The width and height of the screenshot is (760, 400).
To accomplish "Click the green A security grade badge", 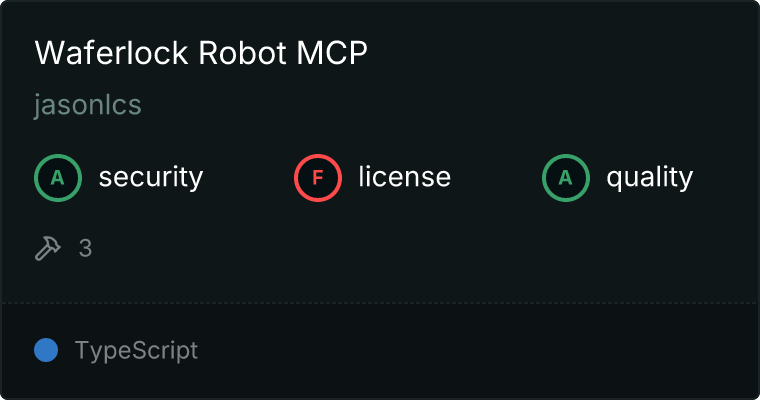I will [x=58, y=178].
